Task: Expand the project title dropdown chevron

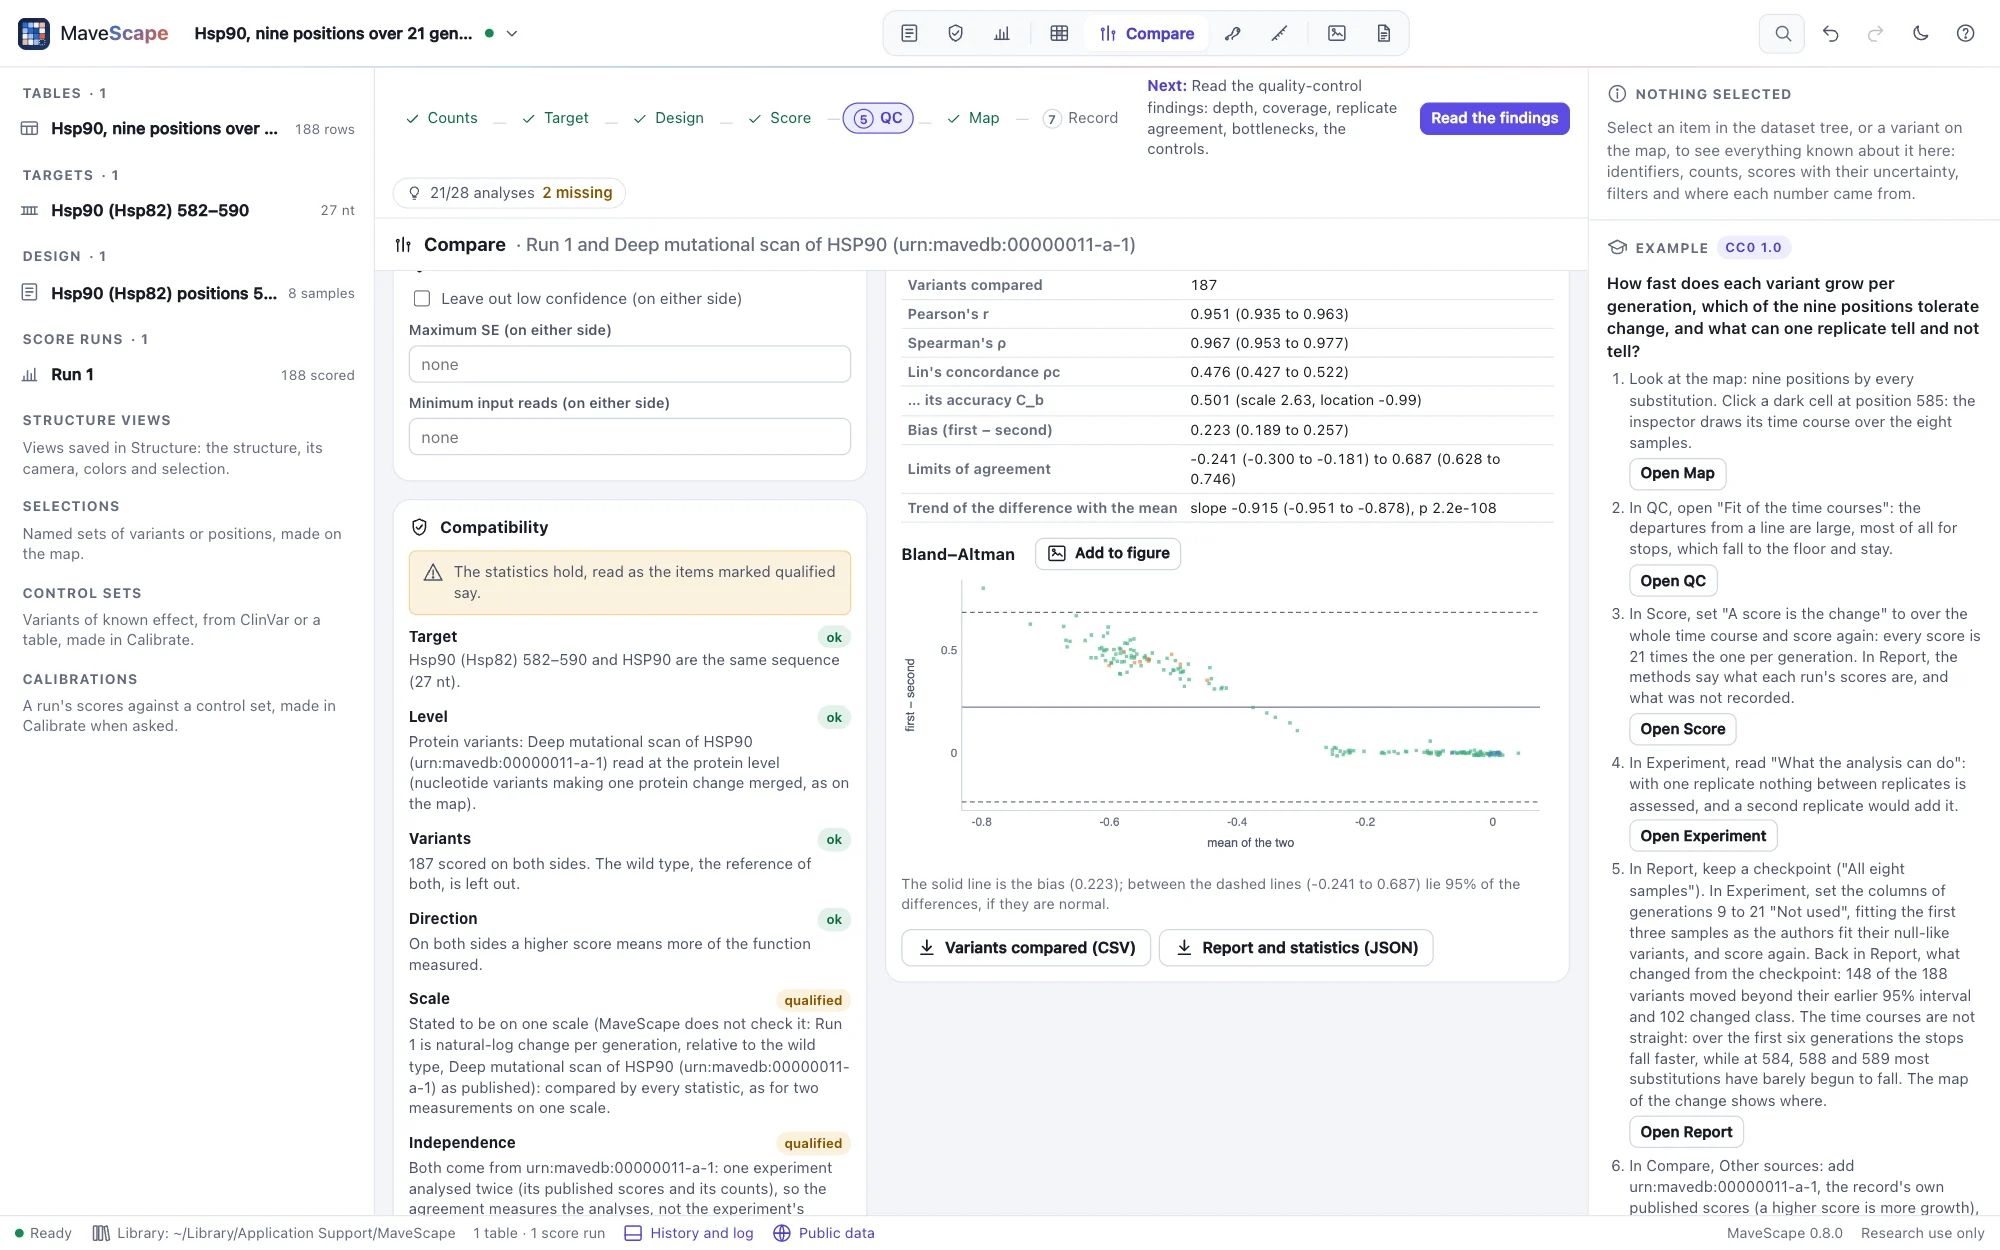Action: (x=512, y=33)
